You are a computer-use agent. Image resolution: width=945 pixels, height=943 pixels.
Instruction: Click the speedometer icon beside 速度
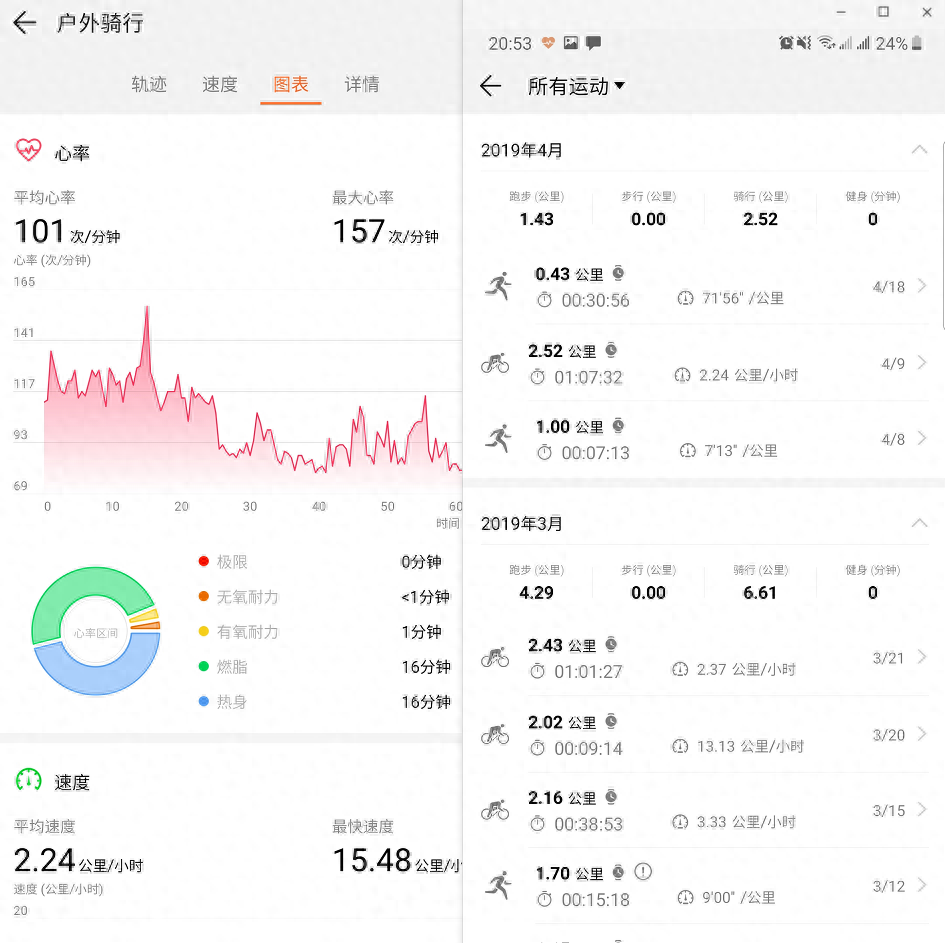(28, 780)
